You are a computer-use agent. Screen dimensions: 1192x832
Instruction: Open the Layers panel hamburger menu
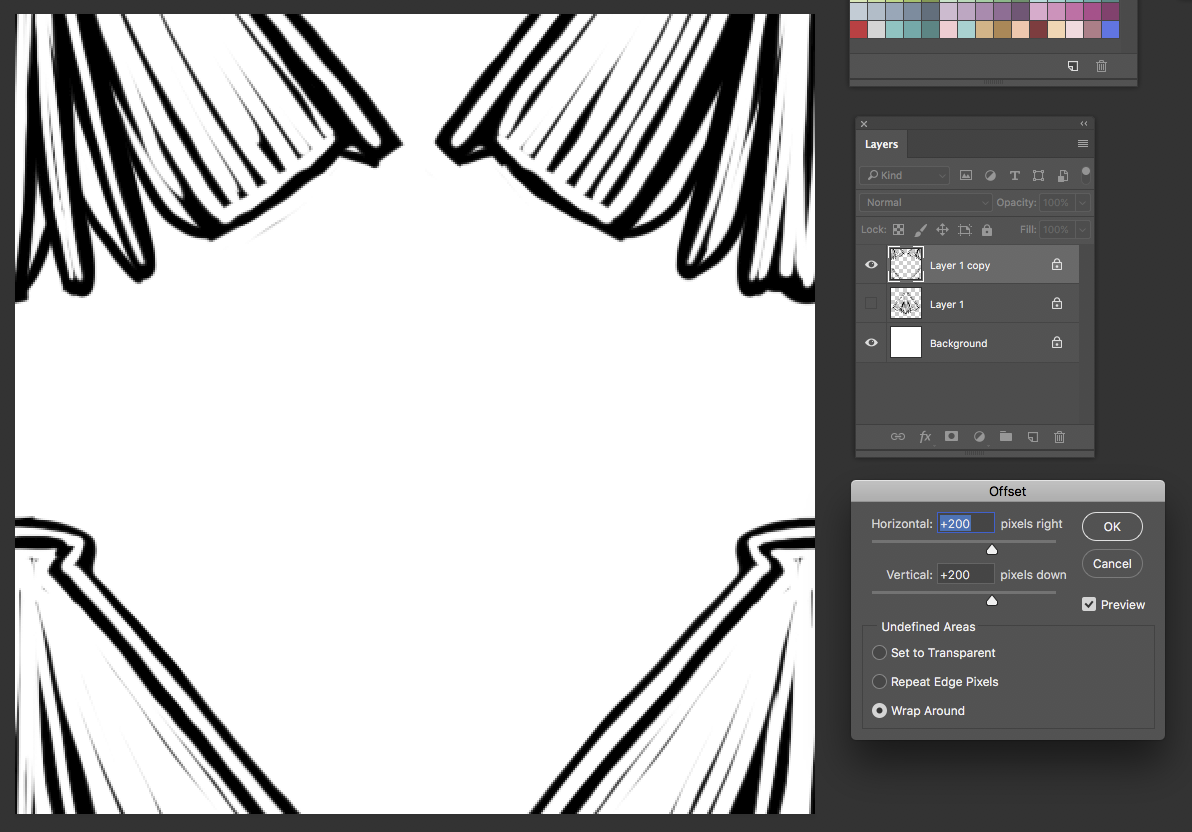pyautogui.click(x=1083, y=144)
